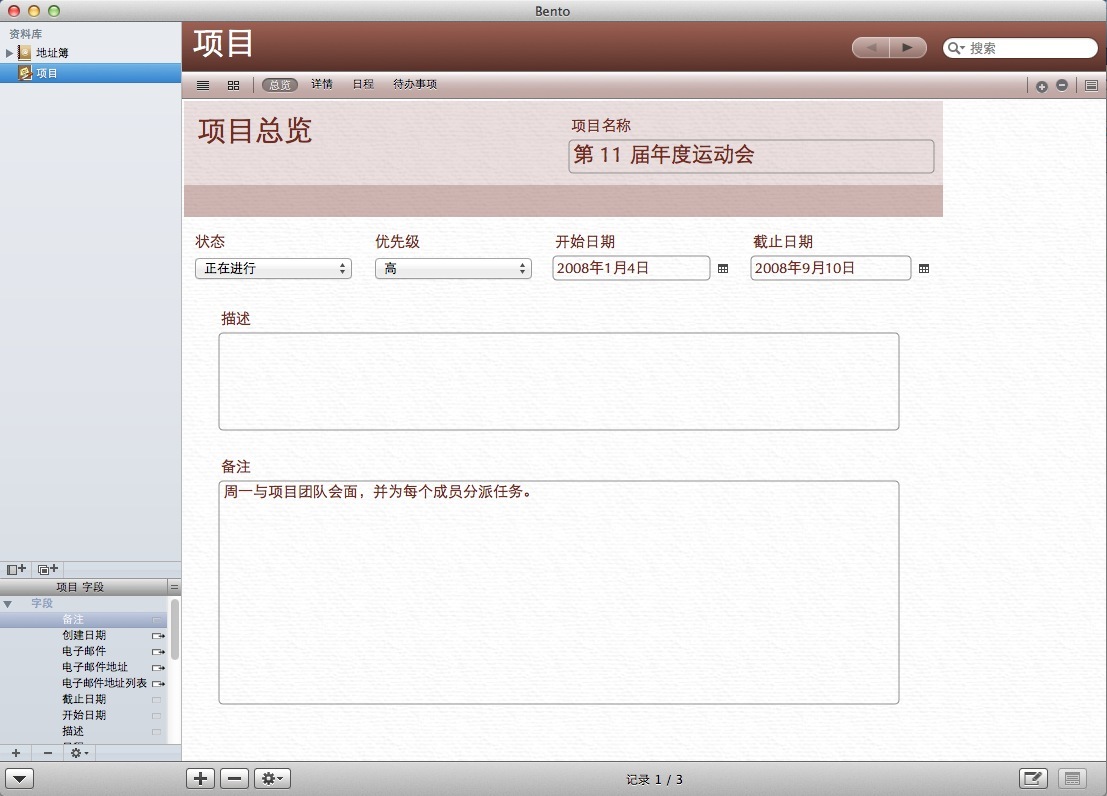Click the 项目名称 text field
Screen dimensions: 1107x796
[x=751, y=156]
